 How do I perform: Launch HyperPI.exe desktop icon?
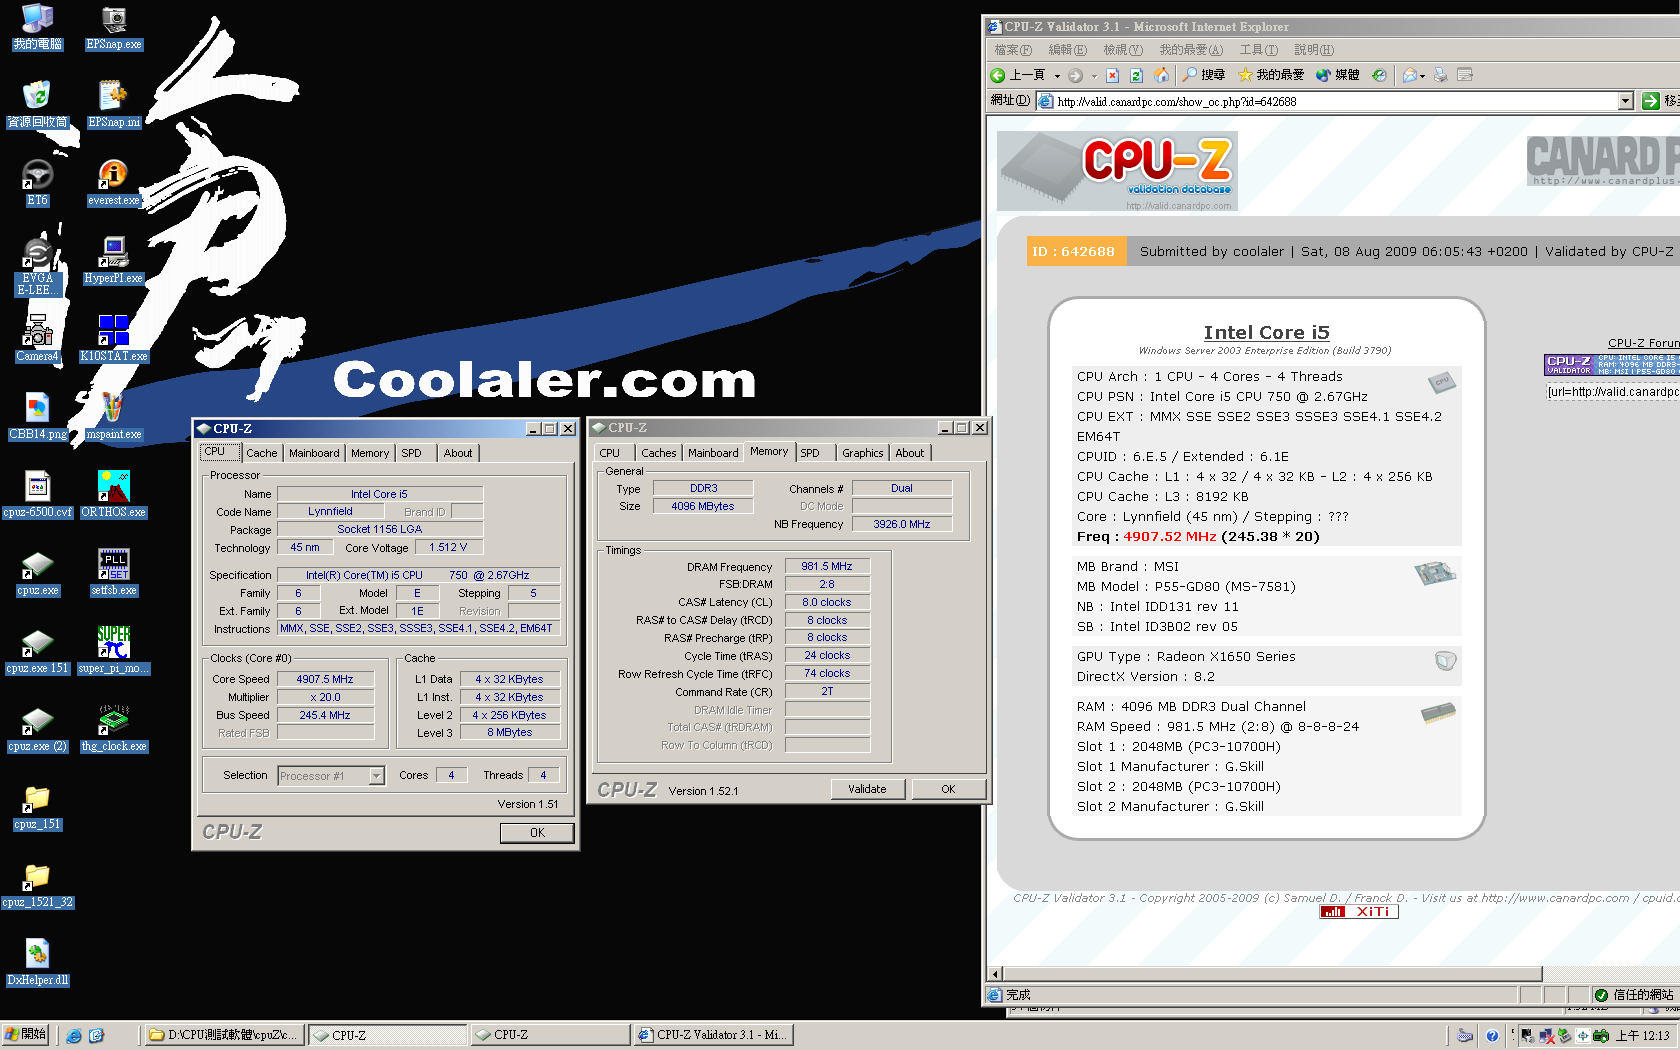pos(114,262)
